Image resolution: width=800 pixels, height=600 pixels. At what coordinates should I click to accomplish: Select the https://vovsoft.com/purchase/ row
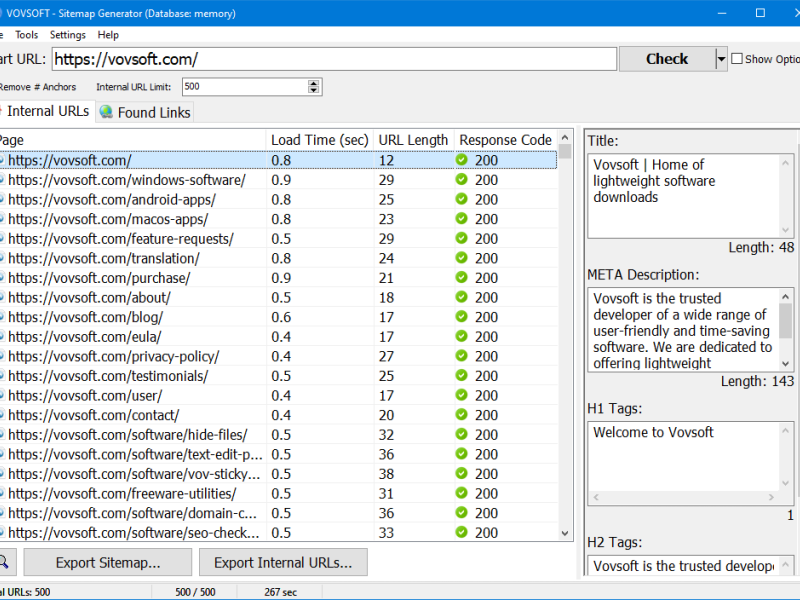[278, 278]
